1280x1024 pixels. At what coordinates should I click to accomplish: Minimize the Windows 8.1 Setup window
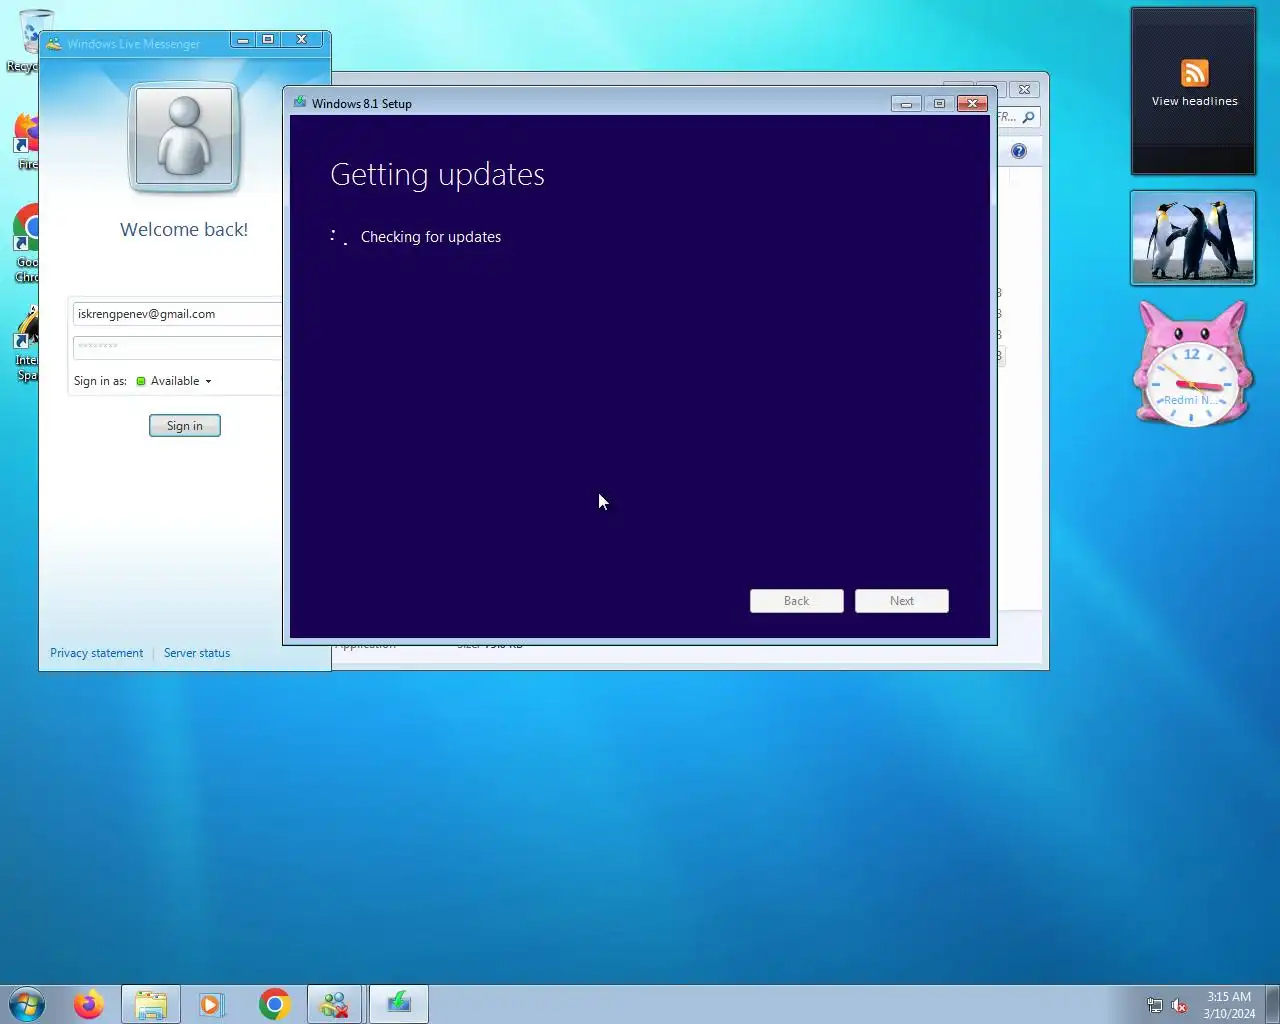[x=906, y=103]
